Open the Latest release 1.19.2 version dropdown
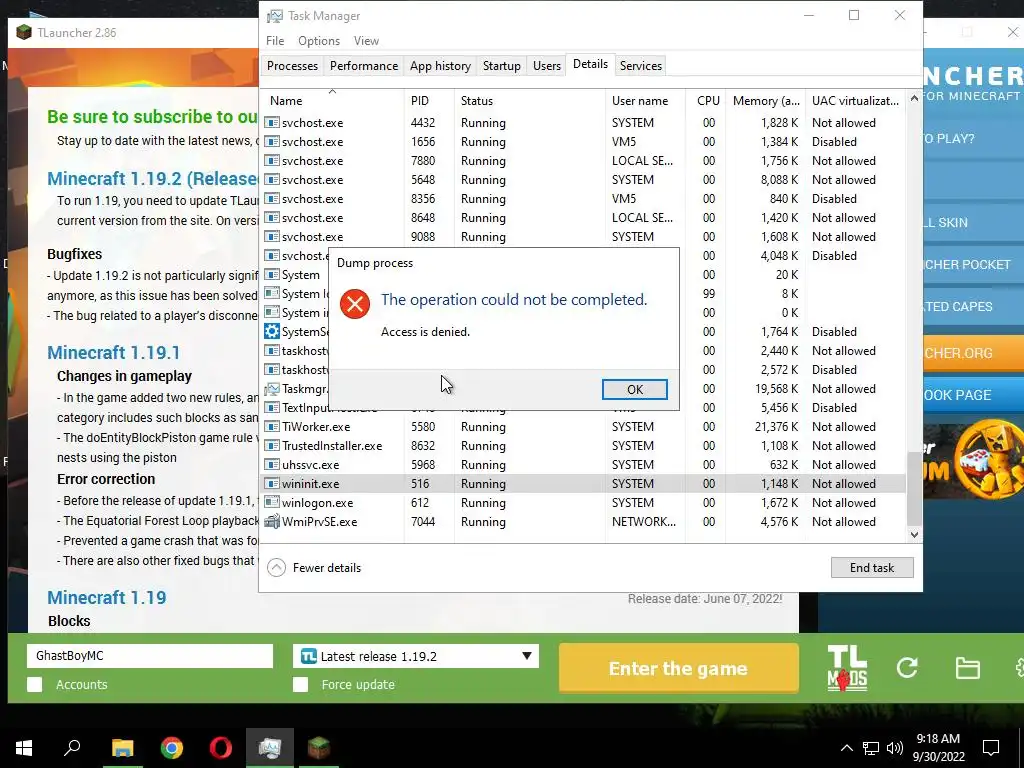 [x=416, y=656]
